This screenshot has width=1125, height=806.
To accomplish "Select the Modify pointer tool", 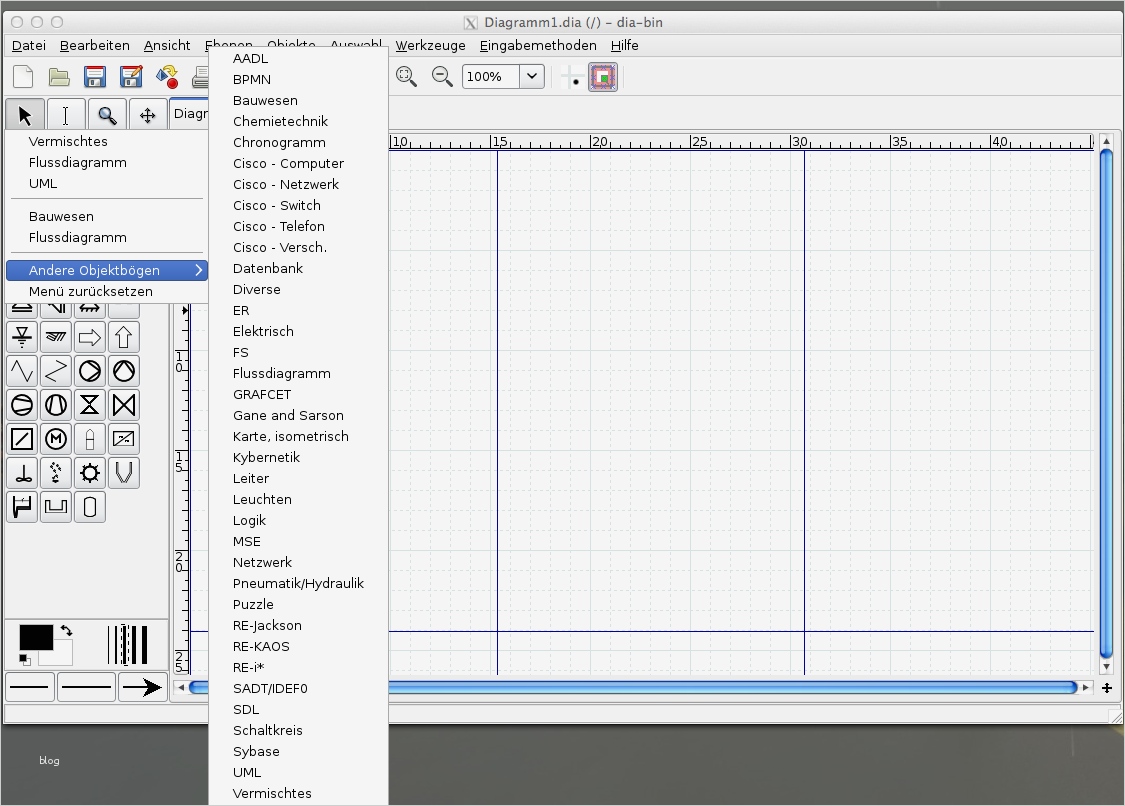I will pyautogui.click(x=24, y=113).
